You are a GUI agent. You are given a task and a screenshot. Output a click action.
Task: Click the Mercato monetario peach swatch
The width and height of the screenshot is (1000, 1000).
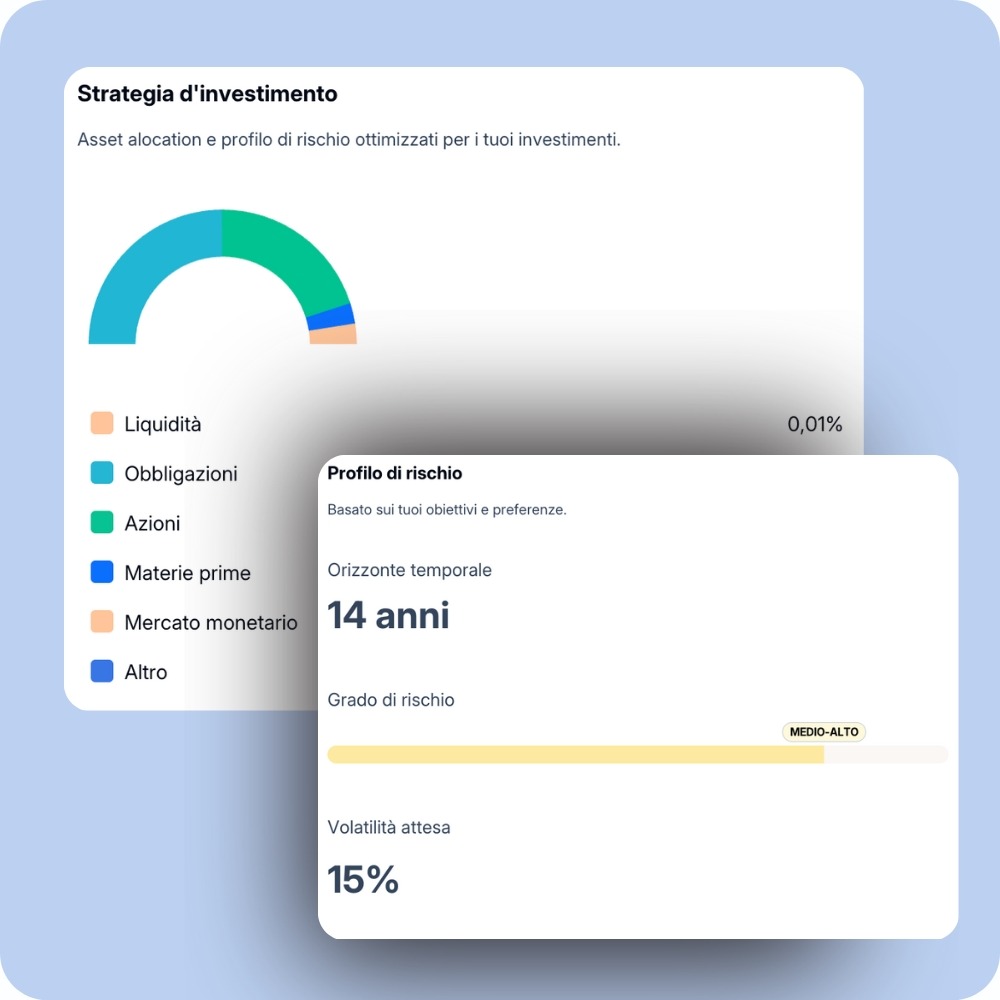(102, 622)
